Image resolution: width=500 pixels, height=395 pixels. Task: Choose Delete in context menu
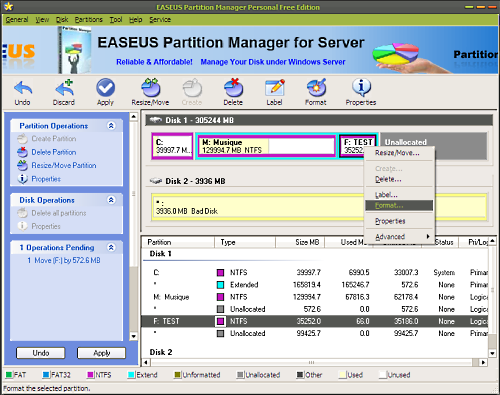click(x=399, y=179)
